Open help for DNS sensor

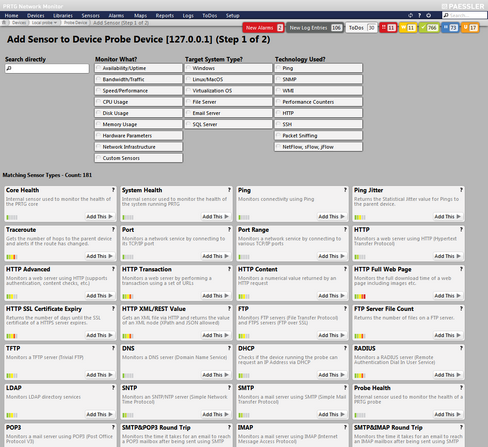229,348
